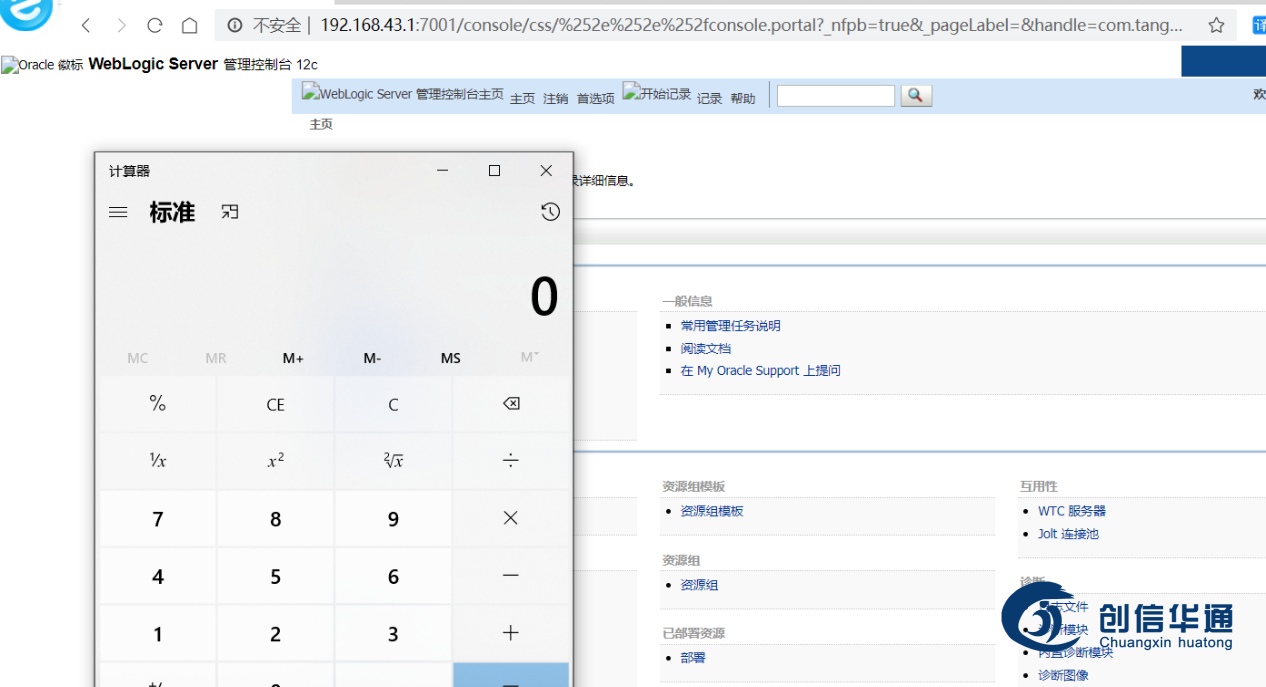
Task: Reload the page with refresh icon
Action: tap(154, 25)
